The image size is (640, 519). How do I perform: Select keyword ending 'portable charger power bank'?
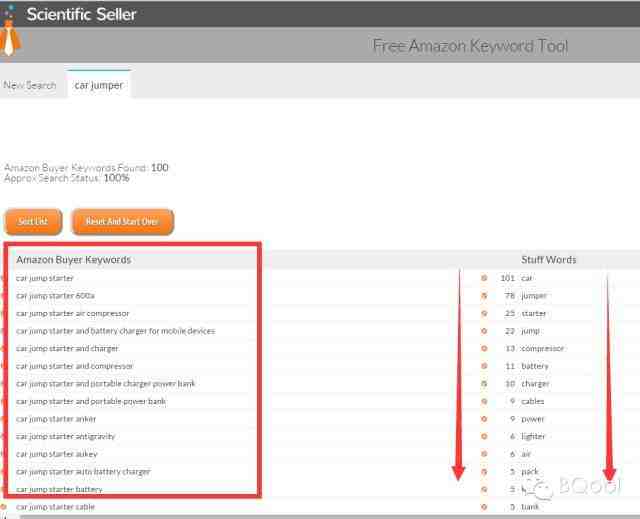(x=106, y=384)
